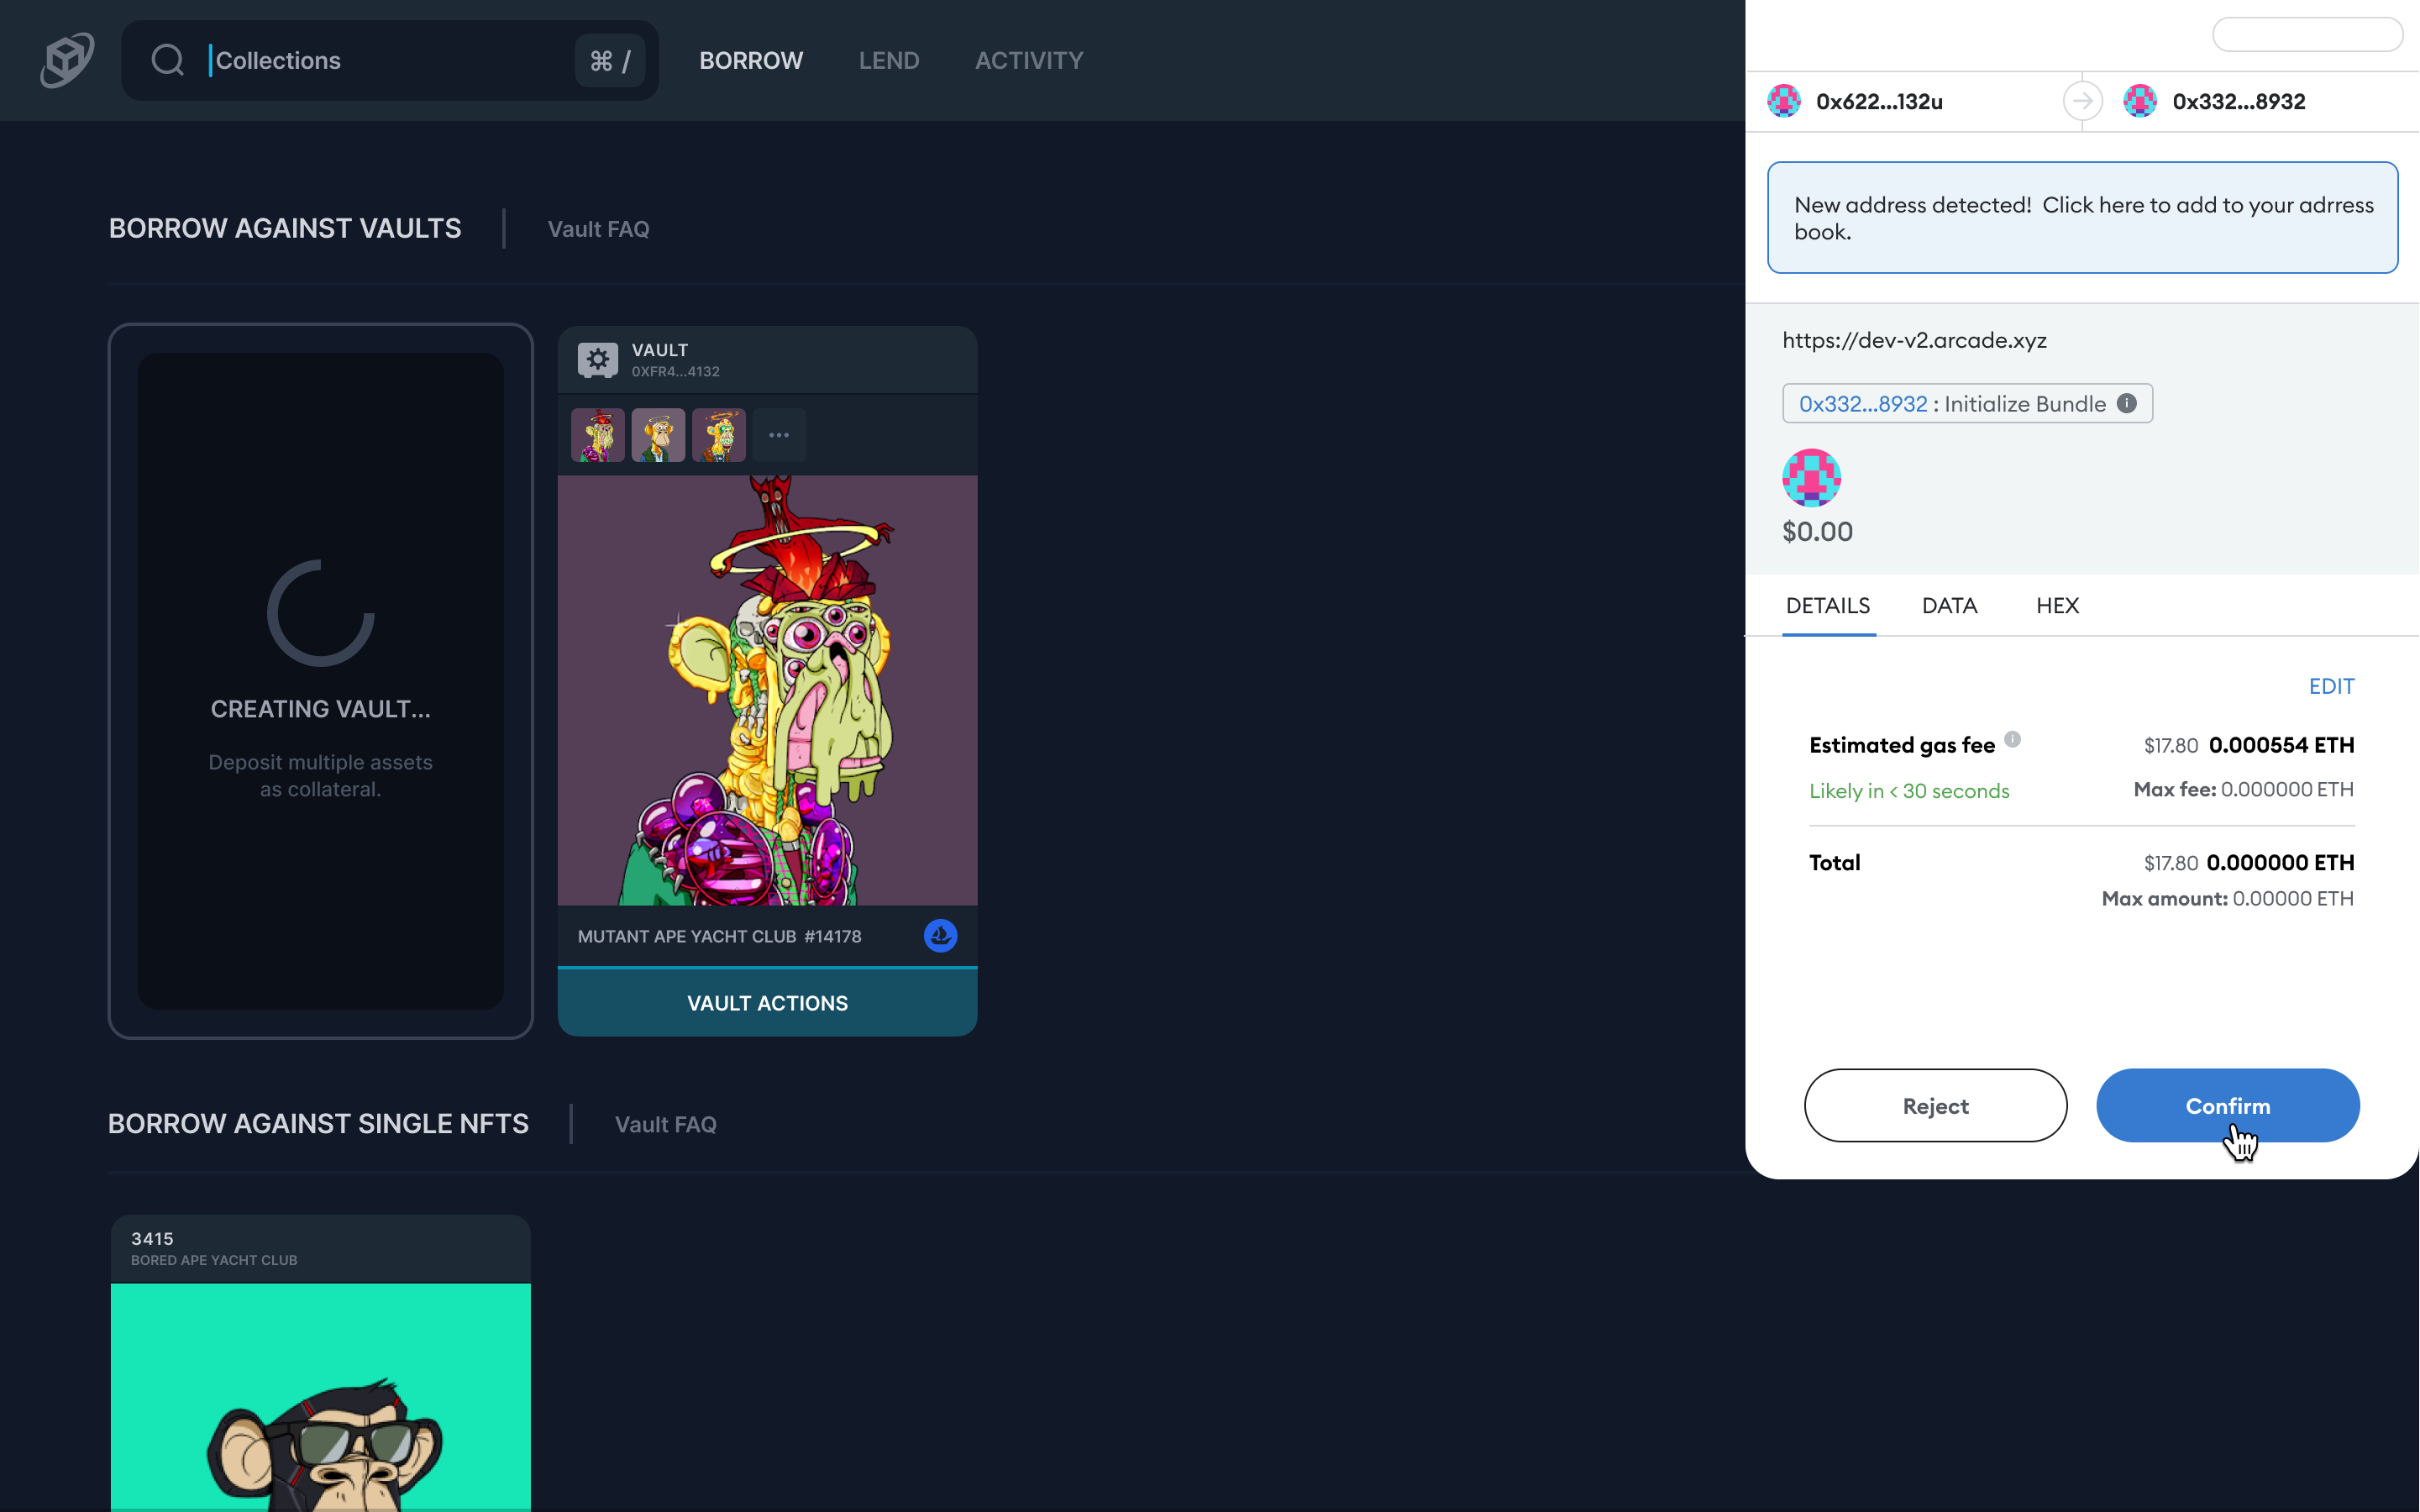The image size is (2420, 1512).
Task: Click recipient account avatar 0x332...8932
Action: click(2140, 101)
